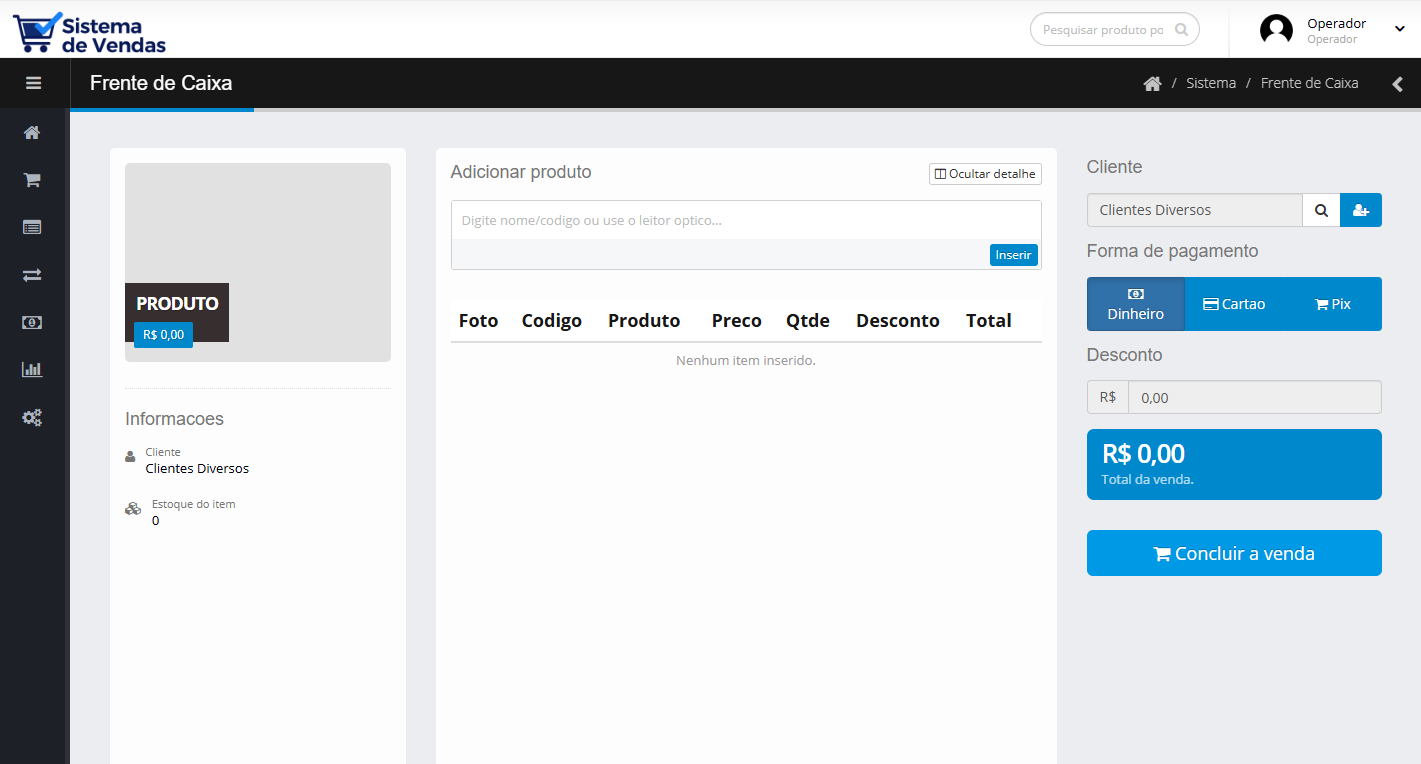Click the Preco column header
Image resolution: width=1421 pixels, height=764 pixels.
pos(737,321)
